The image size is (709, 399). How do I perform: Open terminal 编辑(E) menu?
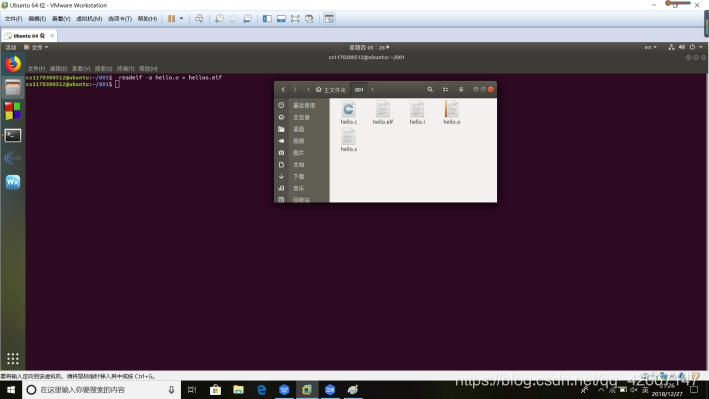[58, 69]
